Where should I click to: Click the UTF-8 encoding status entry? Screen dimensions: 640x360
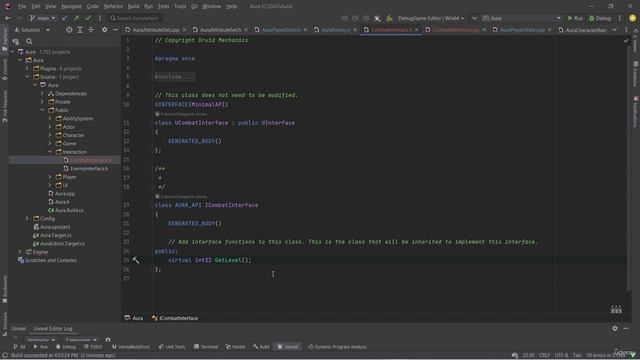561,355
